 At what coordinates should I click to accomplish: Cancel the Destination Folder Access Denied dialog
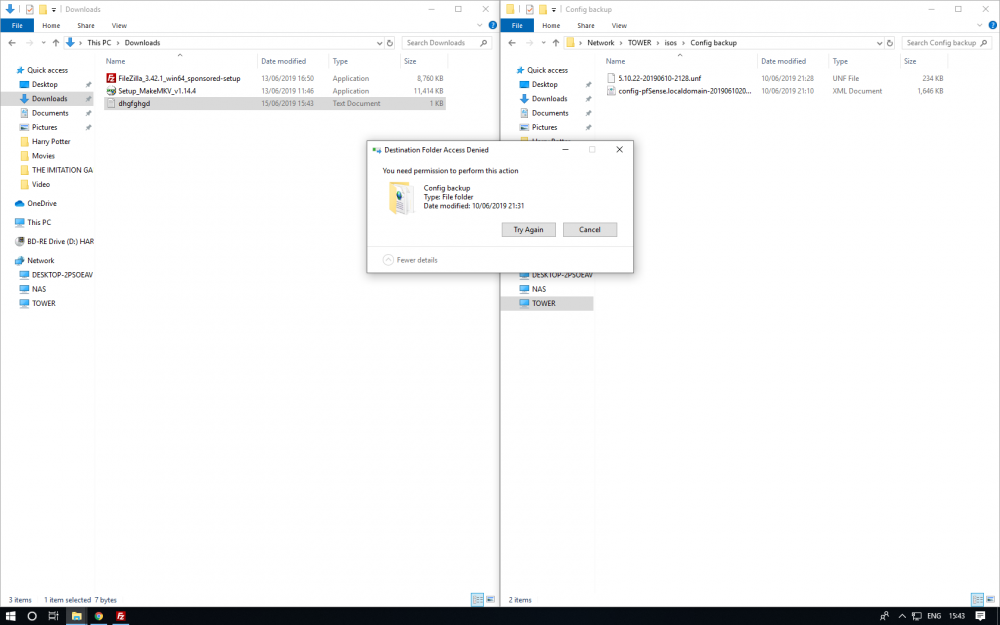pos(589,230)
